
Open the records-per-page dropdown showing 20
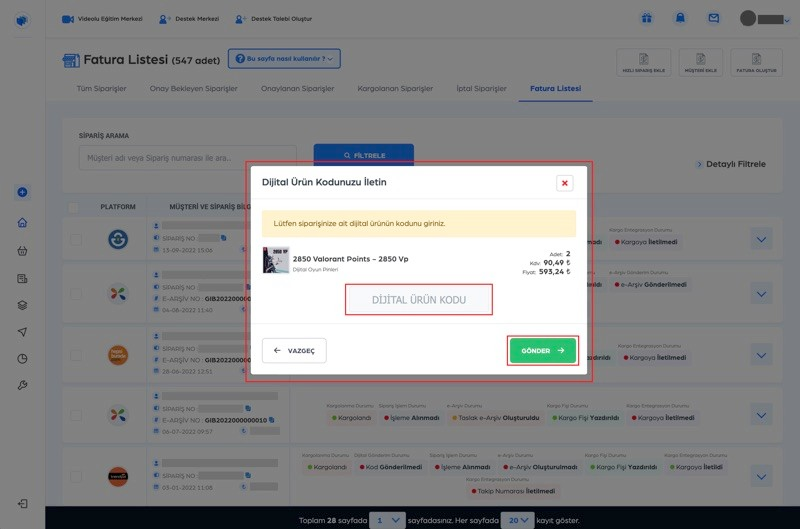[x=517, y=520]
